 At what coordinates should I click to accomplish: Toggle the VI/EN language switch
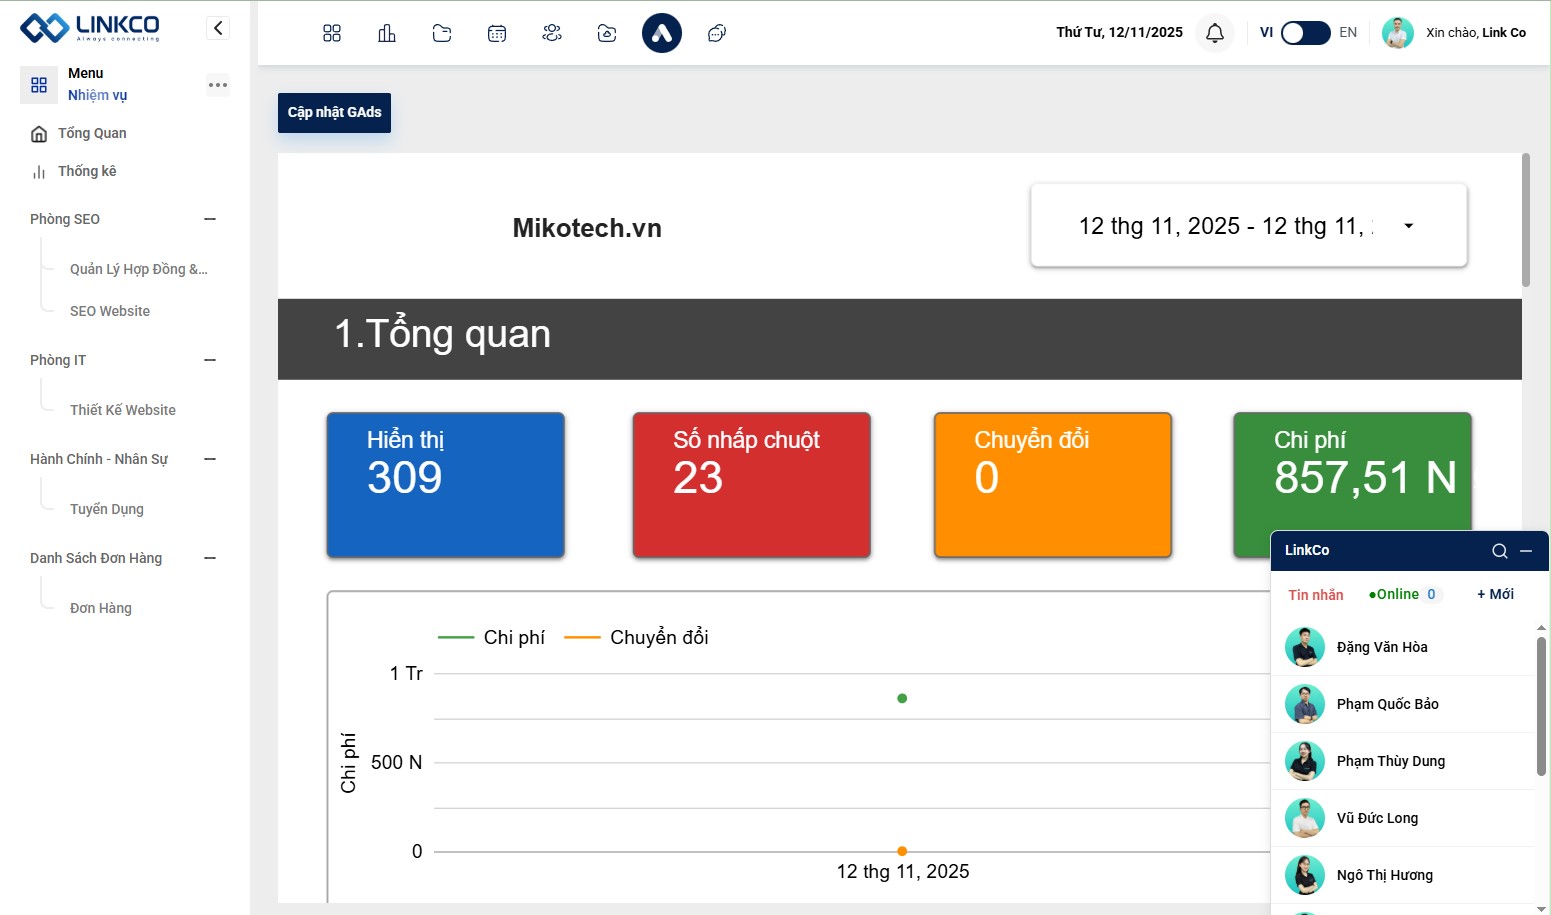click(1305, 33)
